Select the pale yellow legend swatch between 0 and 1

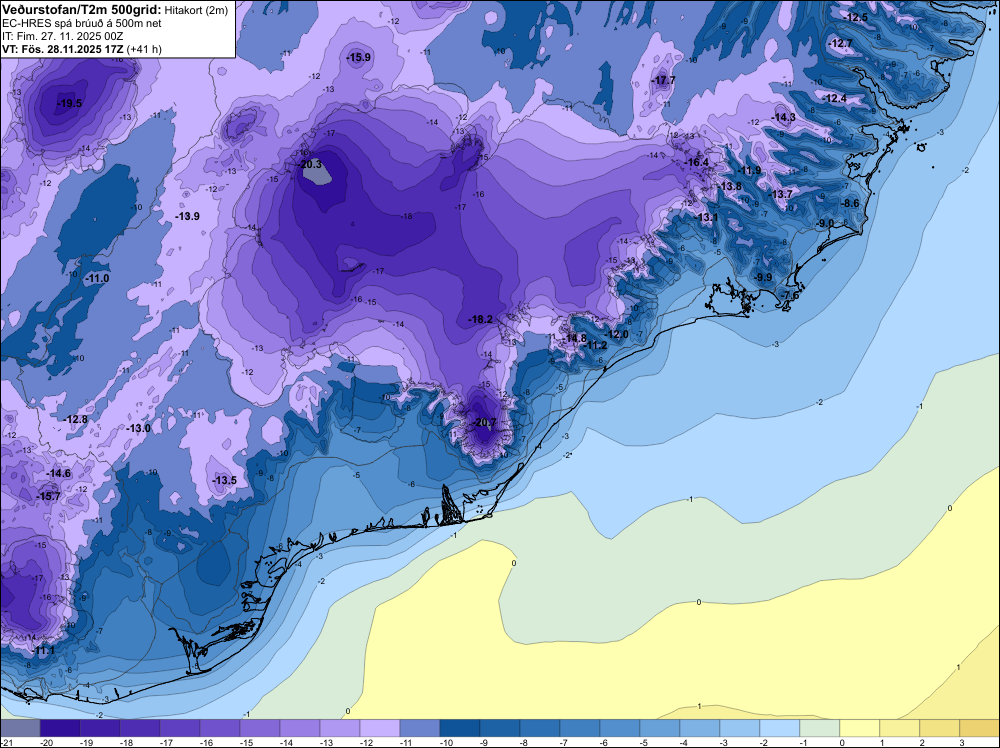point(860,728)
